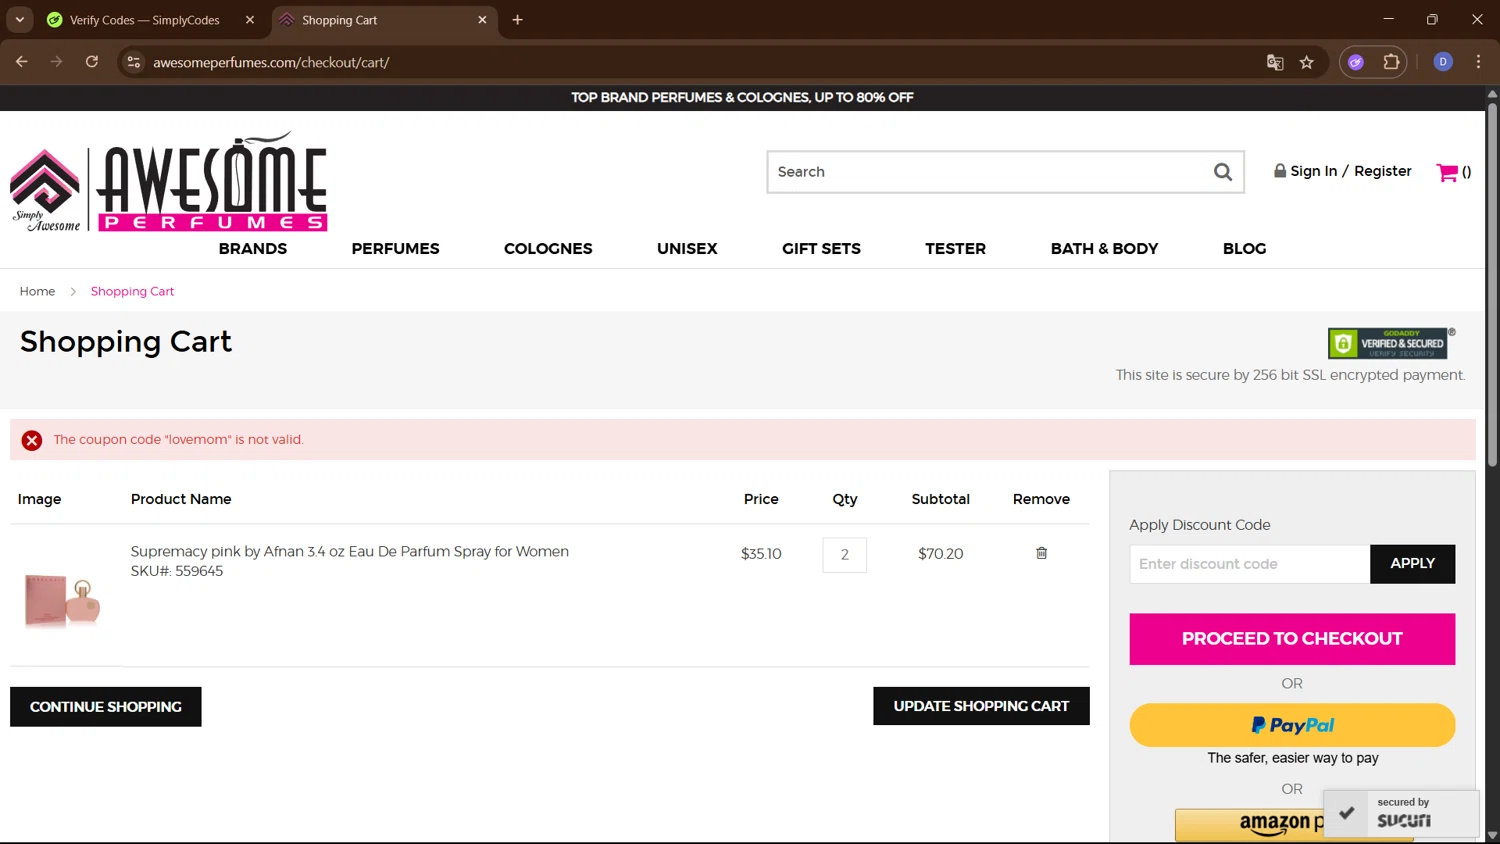Click the search magnifier icon
The height and width of the screenshot is (844, 1500).
(x=1222, y=172)
